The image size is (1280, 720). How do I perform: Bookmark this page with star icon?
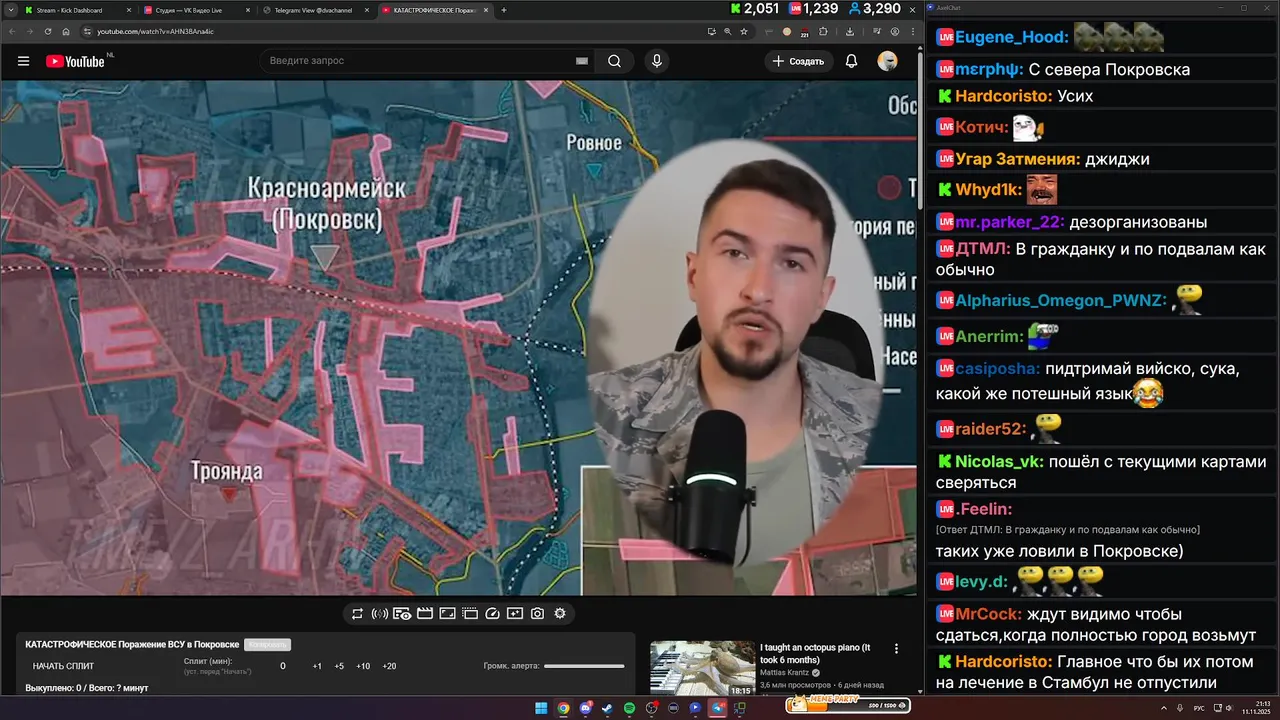pyautogui.click(x=744, y=31)
